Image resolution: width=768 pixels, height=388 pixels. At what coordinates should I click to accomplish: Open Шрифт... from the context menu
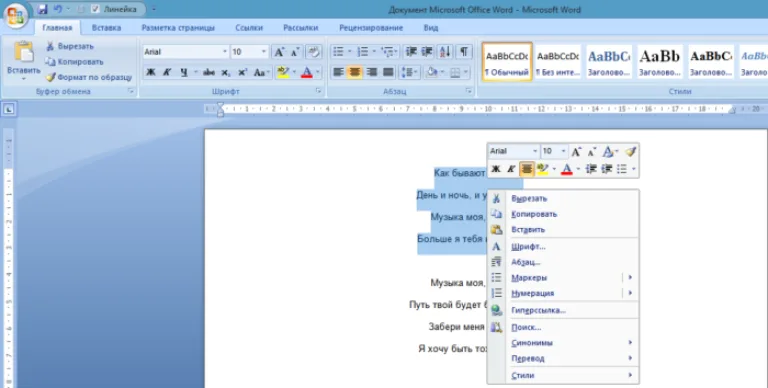pyautogui.click(x=563, y=246)
